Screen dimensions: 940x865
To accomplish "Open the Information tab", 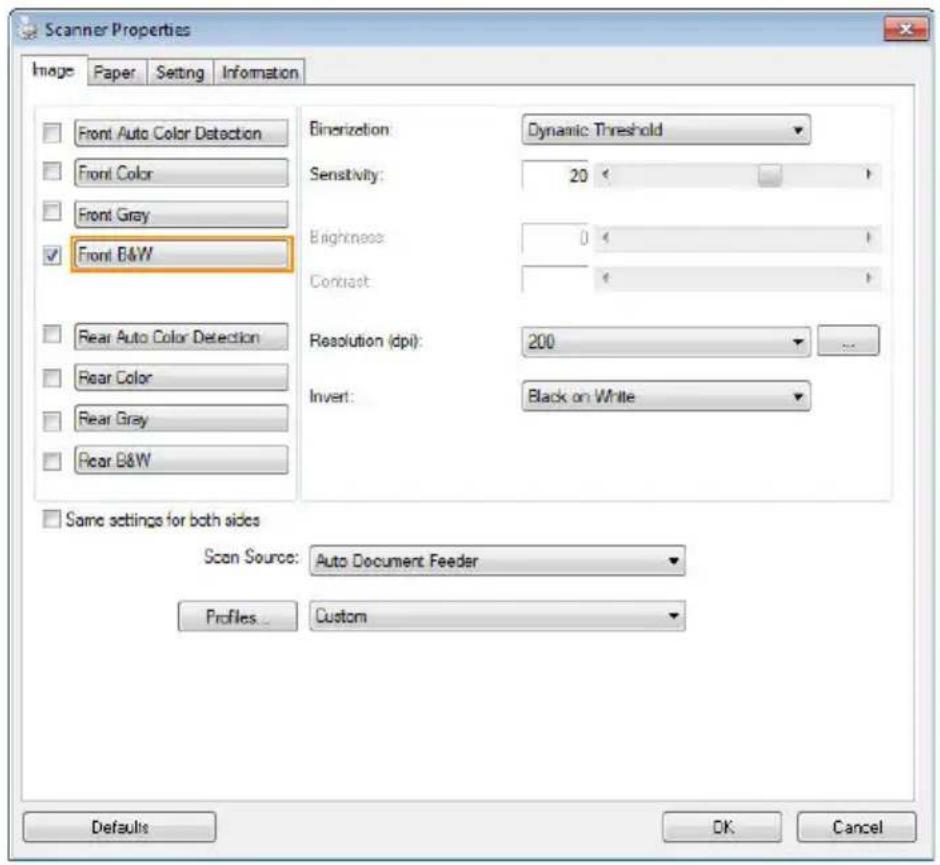I will point(260,73).
